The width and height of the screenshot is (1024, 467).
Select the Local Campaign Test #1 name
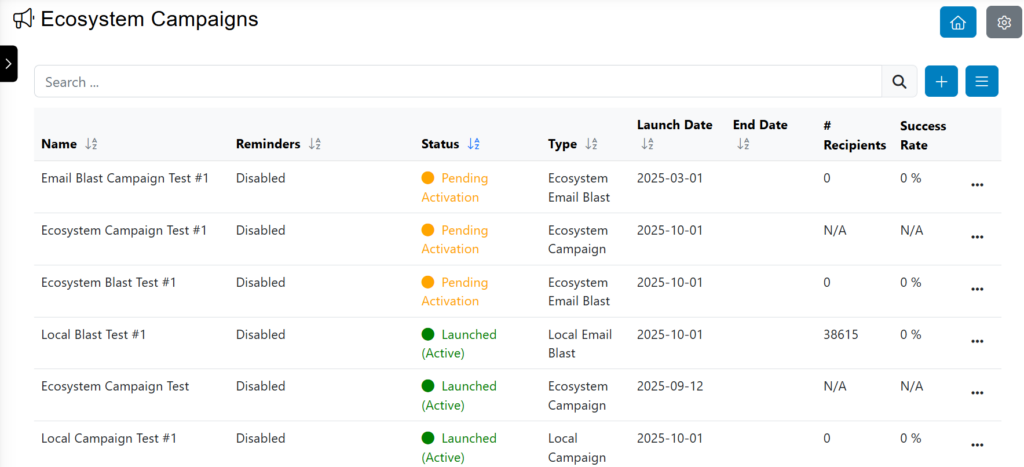tap(109, 438)
